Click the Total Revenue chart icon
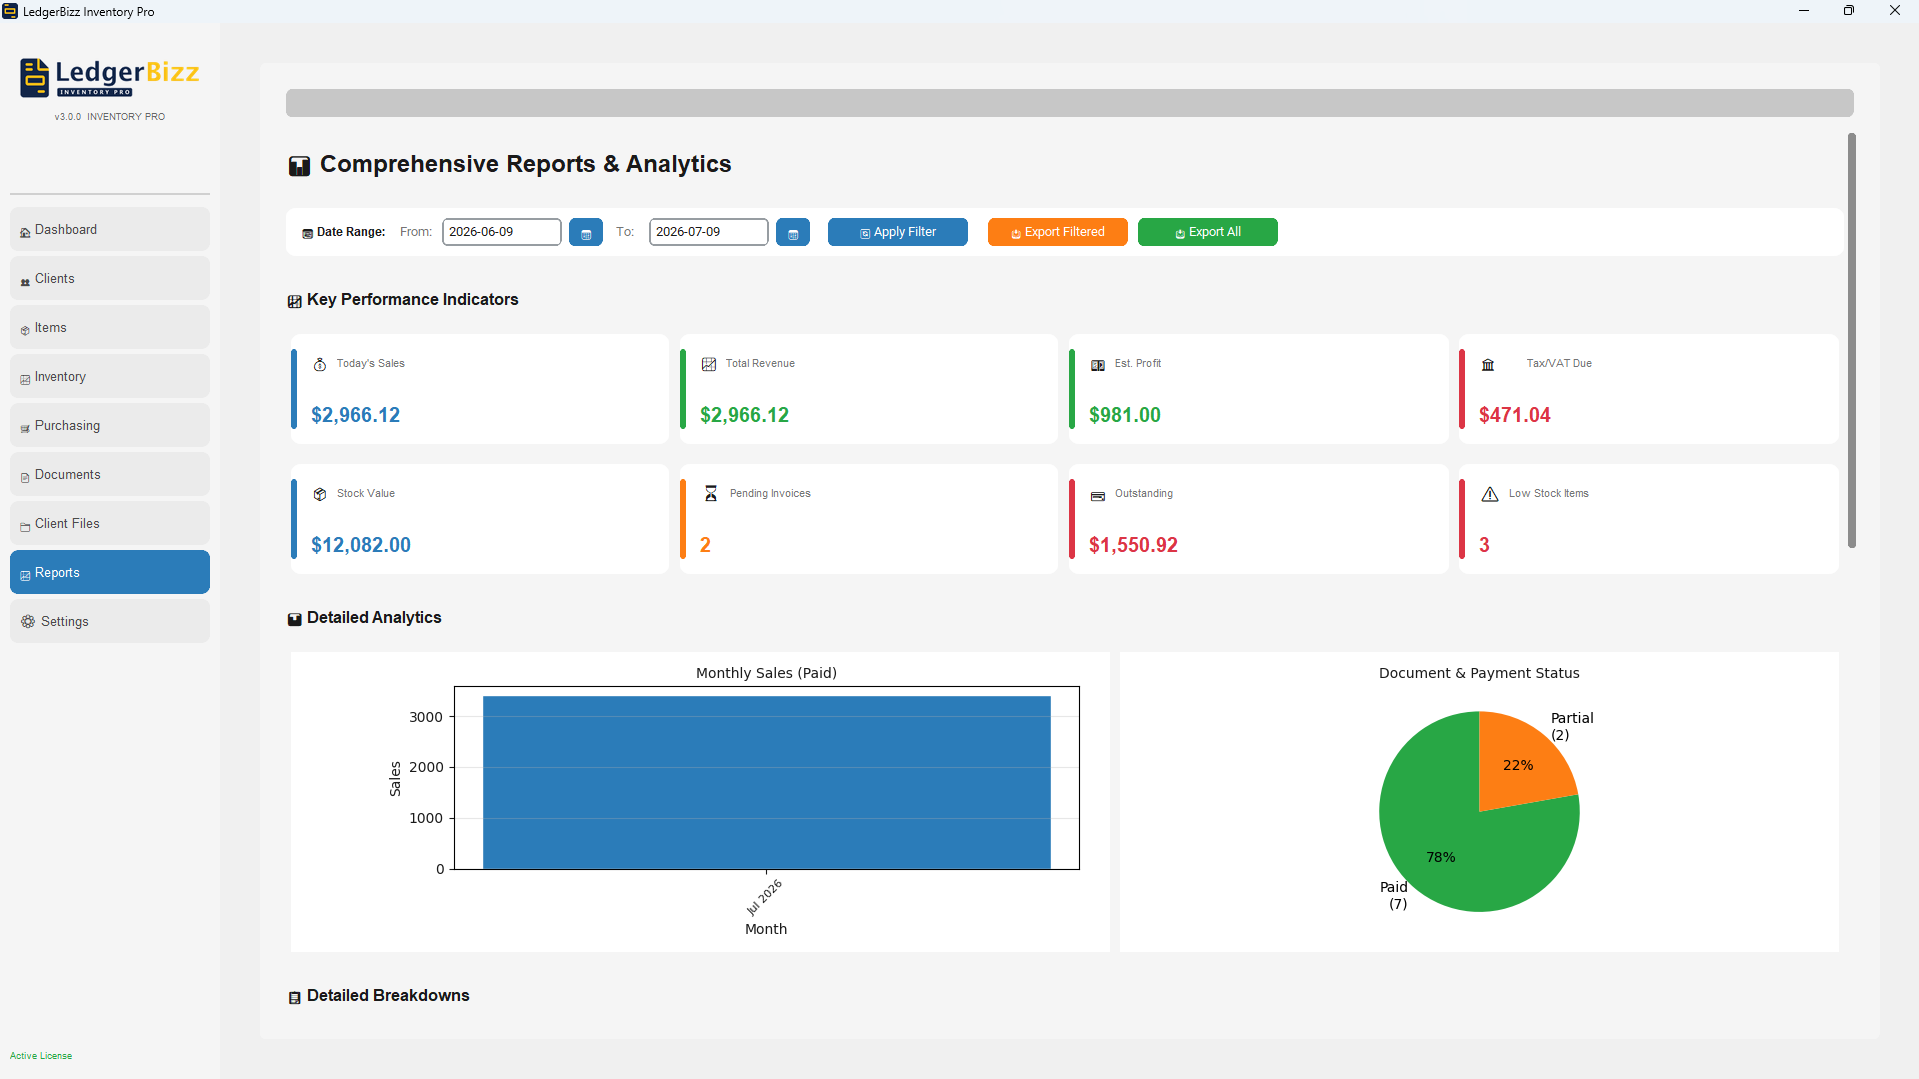This screenshot has height=1079, width=1919. pos(709,365)
